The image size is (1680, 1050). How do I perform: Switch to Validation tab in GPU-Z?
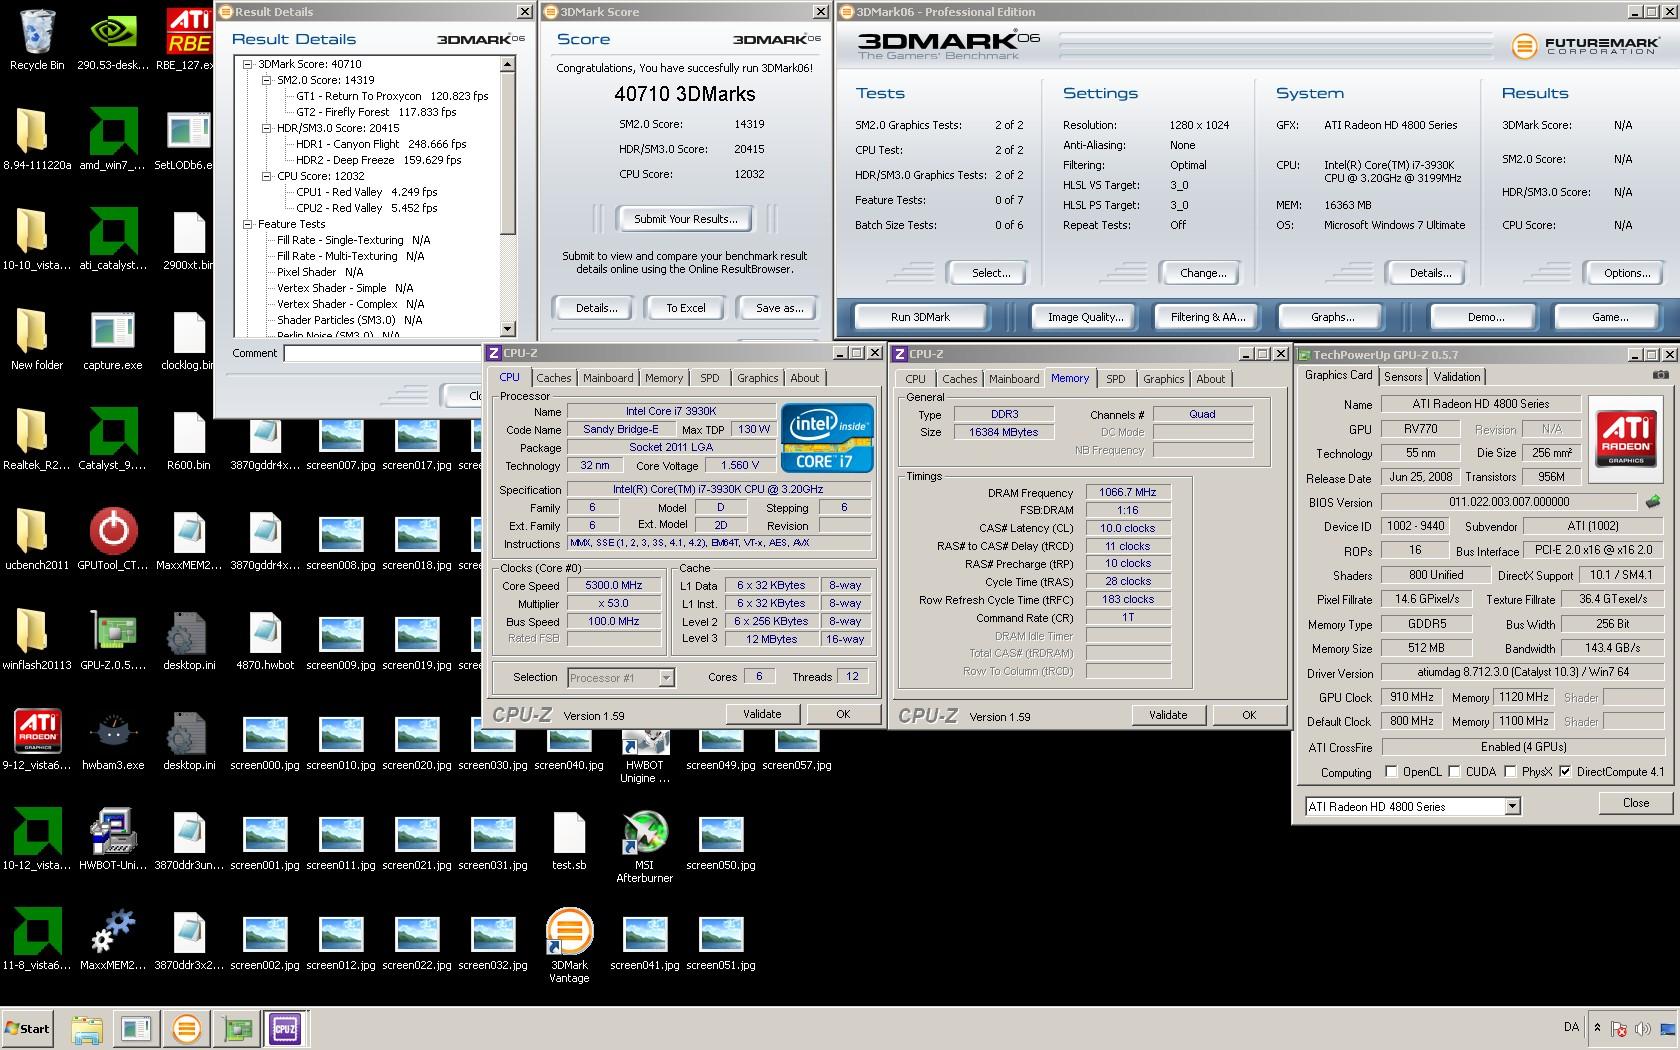(x=1457, y=377)
